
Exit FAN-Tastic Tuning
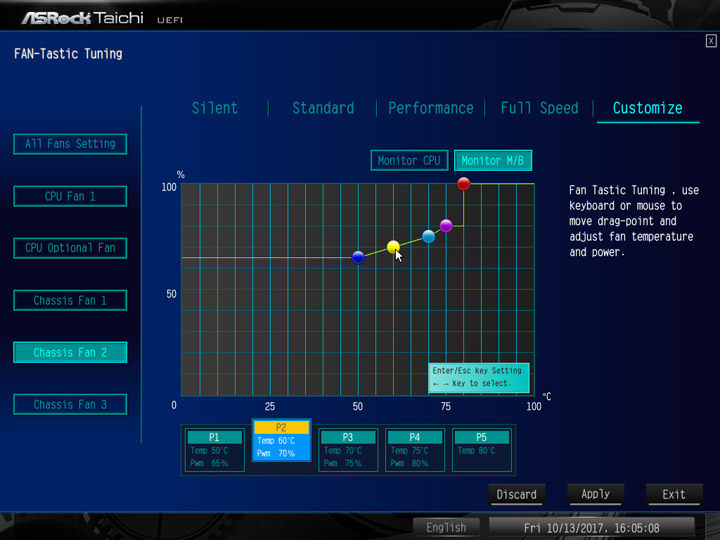[674, 495]
